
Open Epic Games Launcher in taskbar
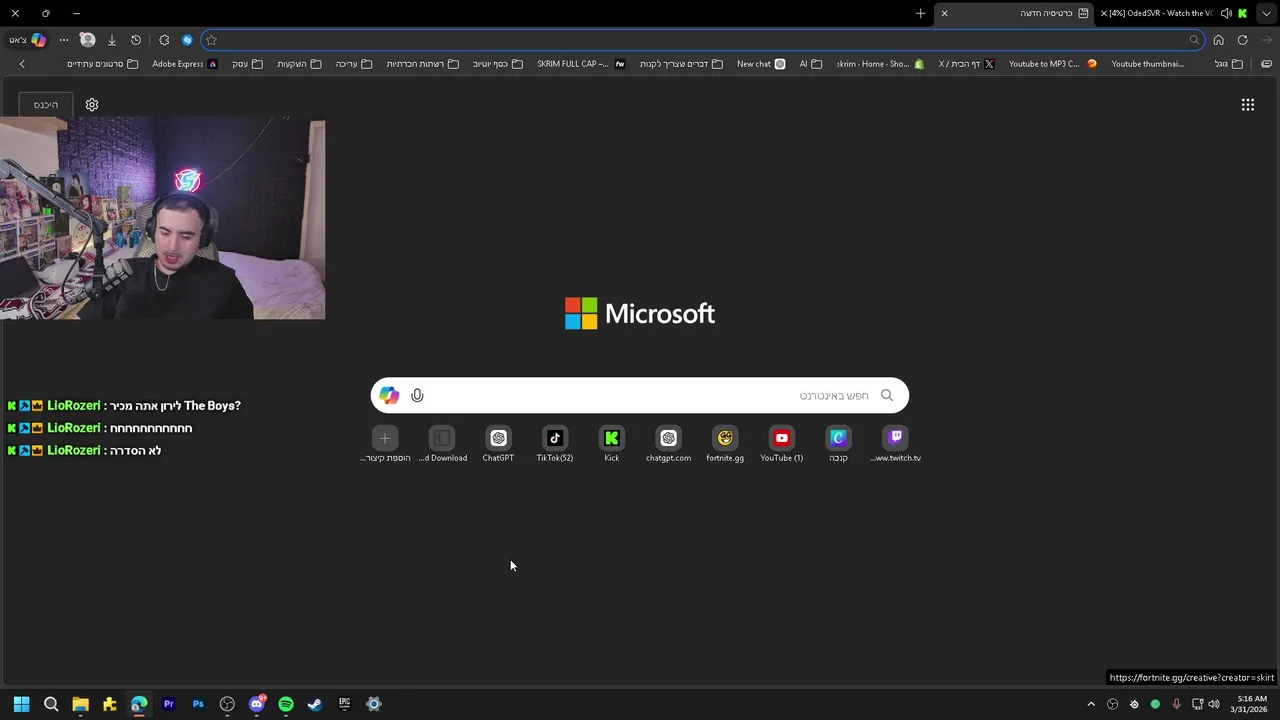coord(344,704)
